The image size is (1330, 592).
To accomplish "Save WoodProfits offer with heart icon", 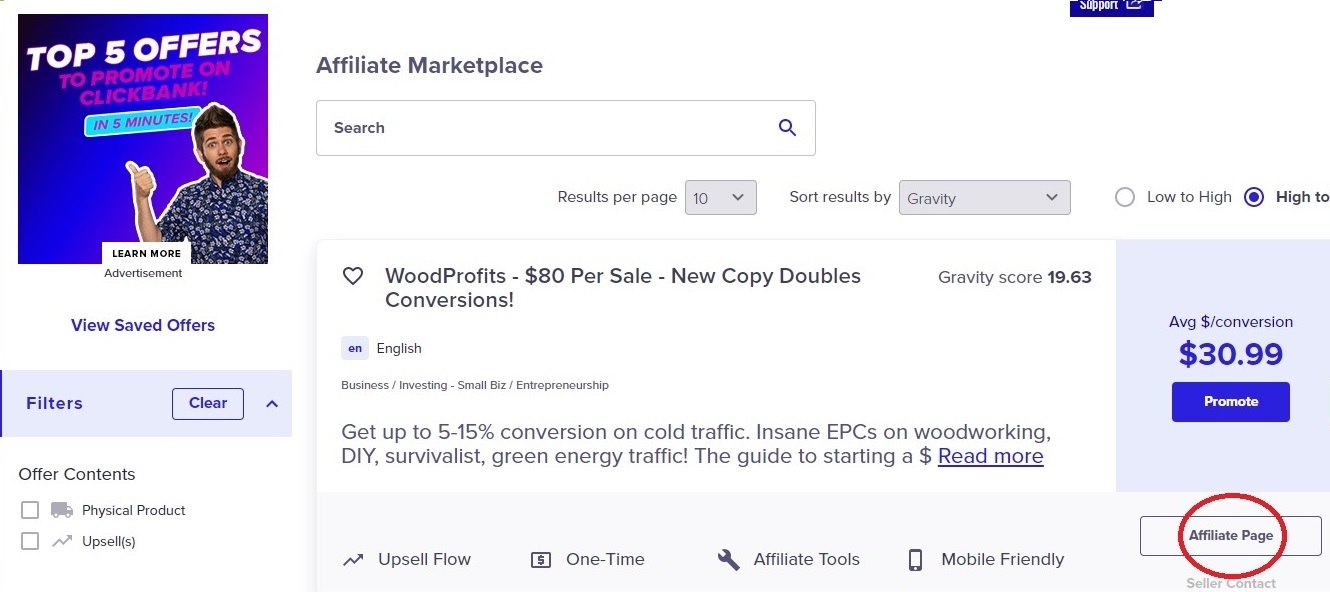I will coord(353,276).
